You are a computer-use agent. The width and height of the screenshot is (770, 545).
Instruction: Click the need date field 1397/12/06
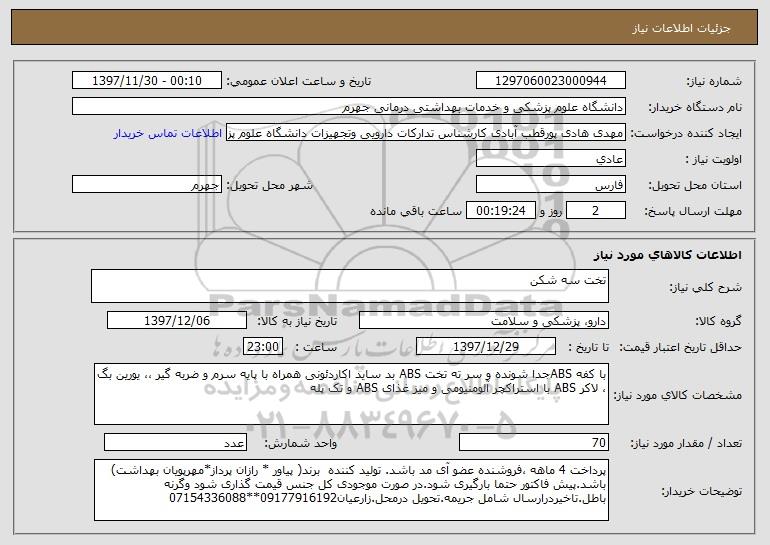pos(177,321)
